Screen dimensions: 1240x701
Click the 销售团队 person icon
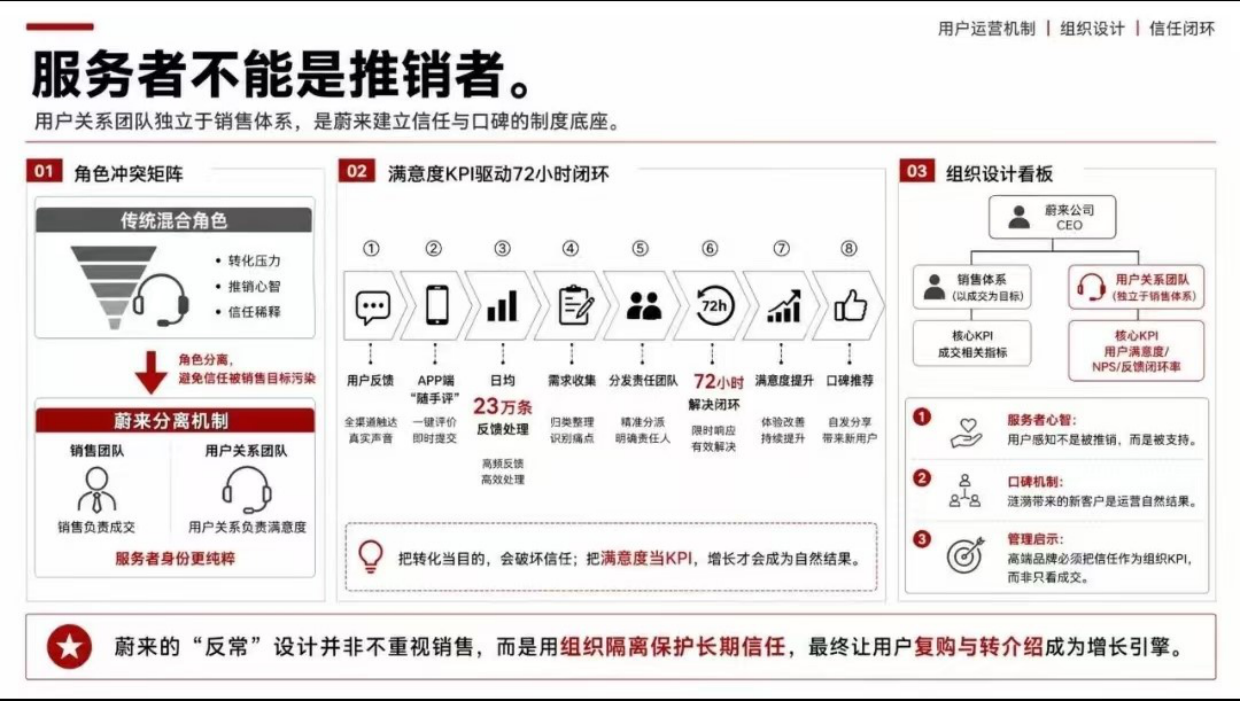click(96, 490)
